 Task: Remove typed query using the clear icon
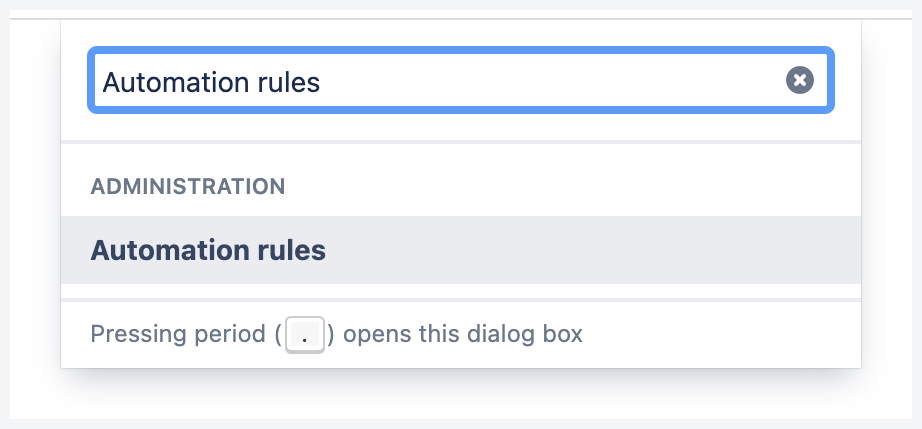point(799,80)
